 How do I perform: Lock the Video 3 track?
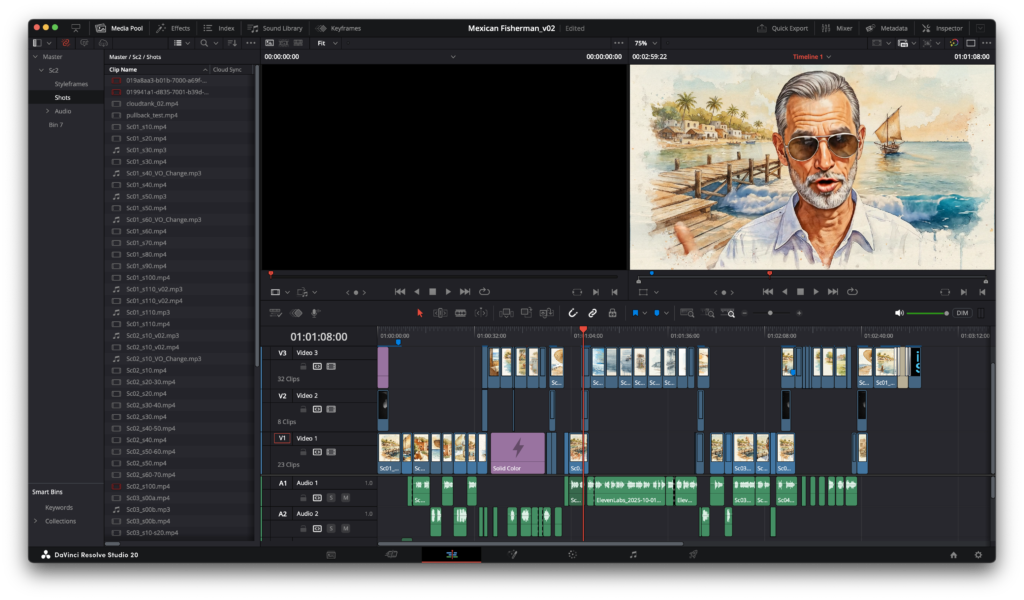tap(303, 366)
